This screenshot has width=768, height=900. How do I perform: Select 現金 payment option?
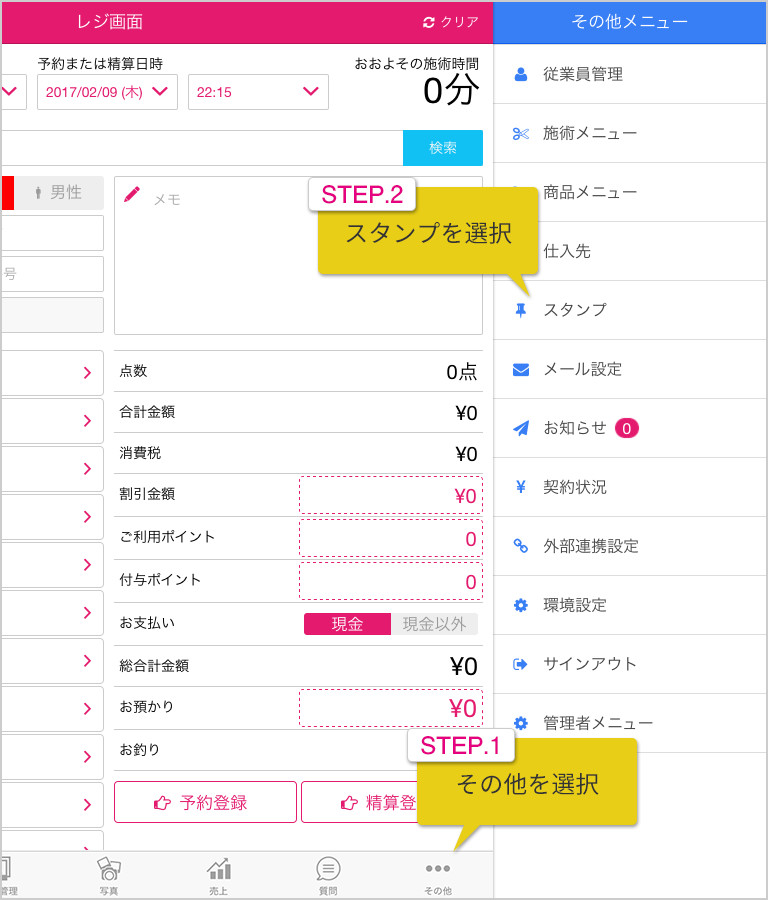(347, 624)
